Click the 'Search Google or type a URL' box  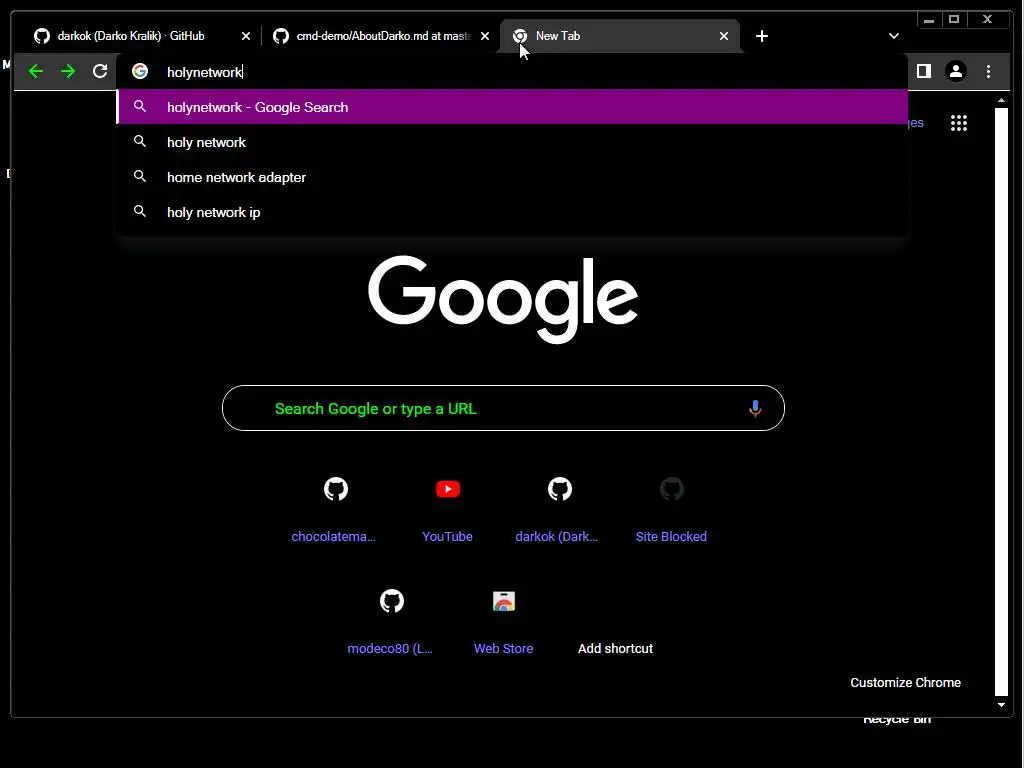point(503,408)
